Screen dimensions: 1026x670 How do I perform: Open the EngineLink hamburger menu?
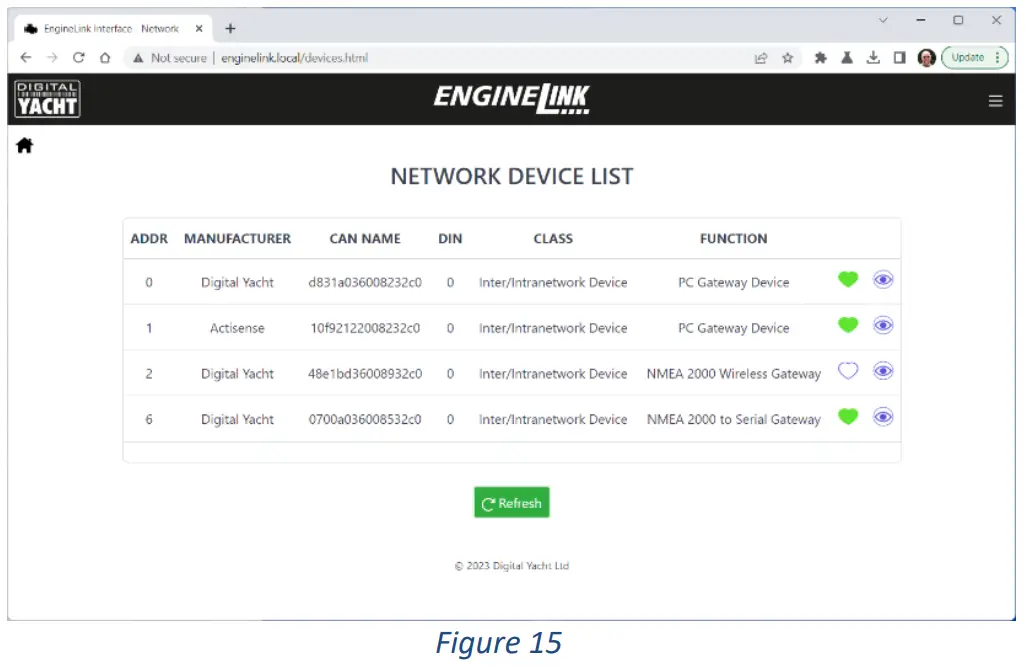[x=995, y=100]
